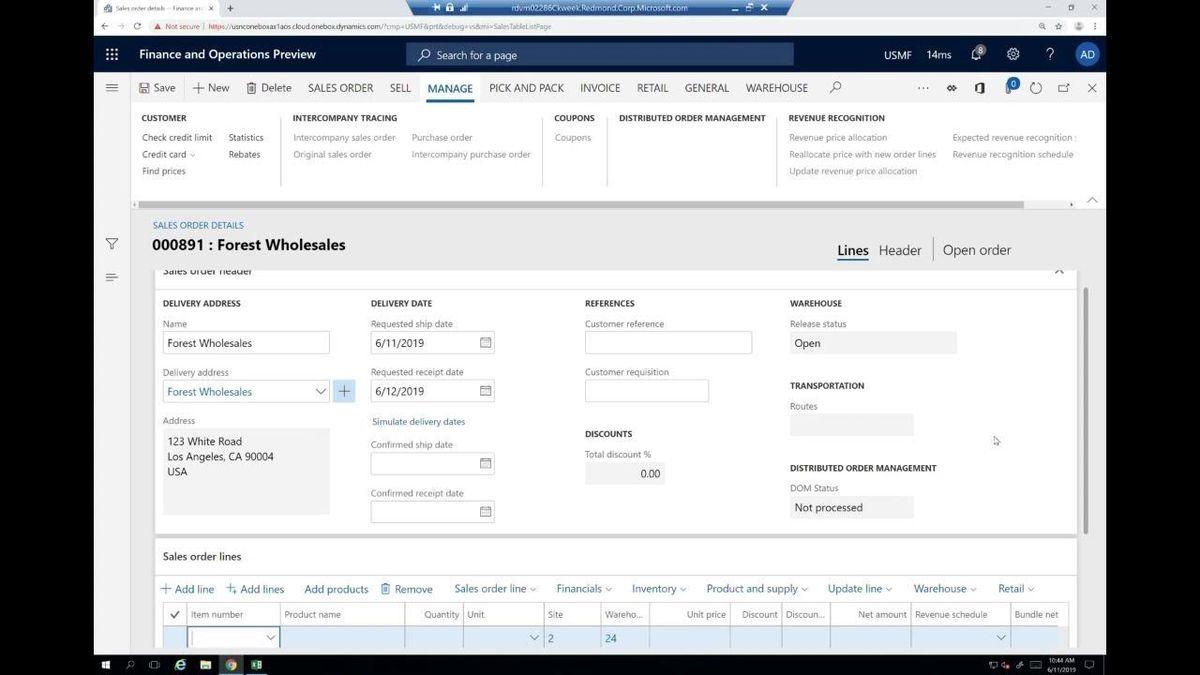Search the action pane with magnifier

[x=835, y=88]
